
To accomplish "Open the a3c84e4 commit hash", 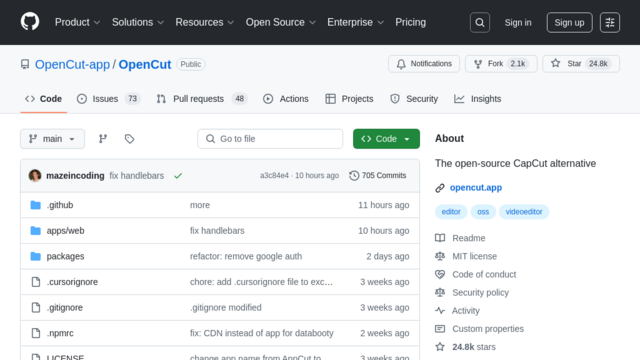I will (274, 176).
